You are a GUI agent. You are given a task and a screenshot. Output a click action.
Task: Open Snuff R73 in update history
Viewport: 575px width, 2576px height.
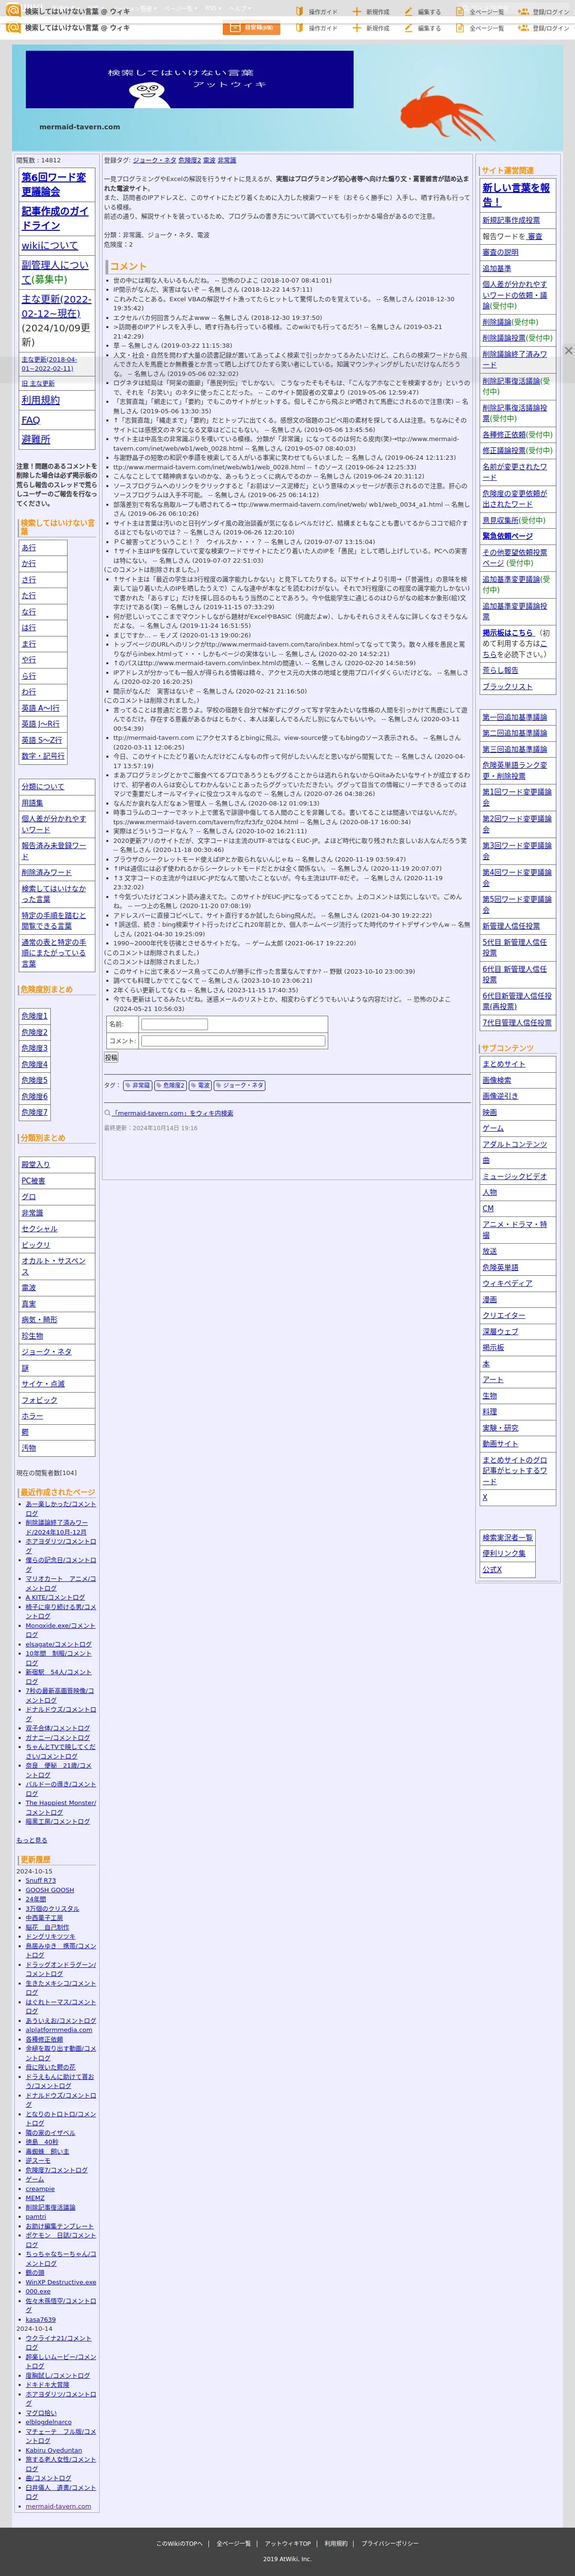click(x=41, y=1880)
